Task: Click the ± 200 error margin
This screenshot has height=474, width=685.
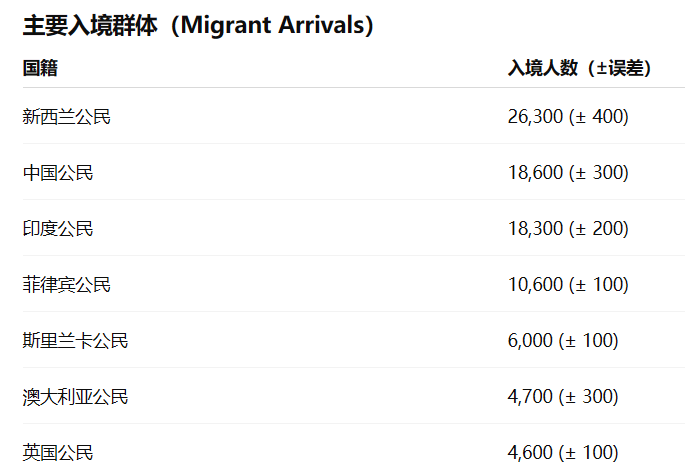Action: tap(599, 229)
